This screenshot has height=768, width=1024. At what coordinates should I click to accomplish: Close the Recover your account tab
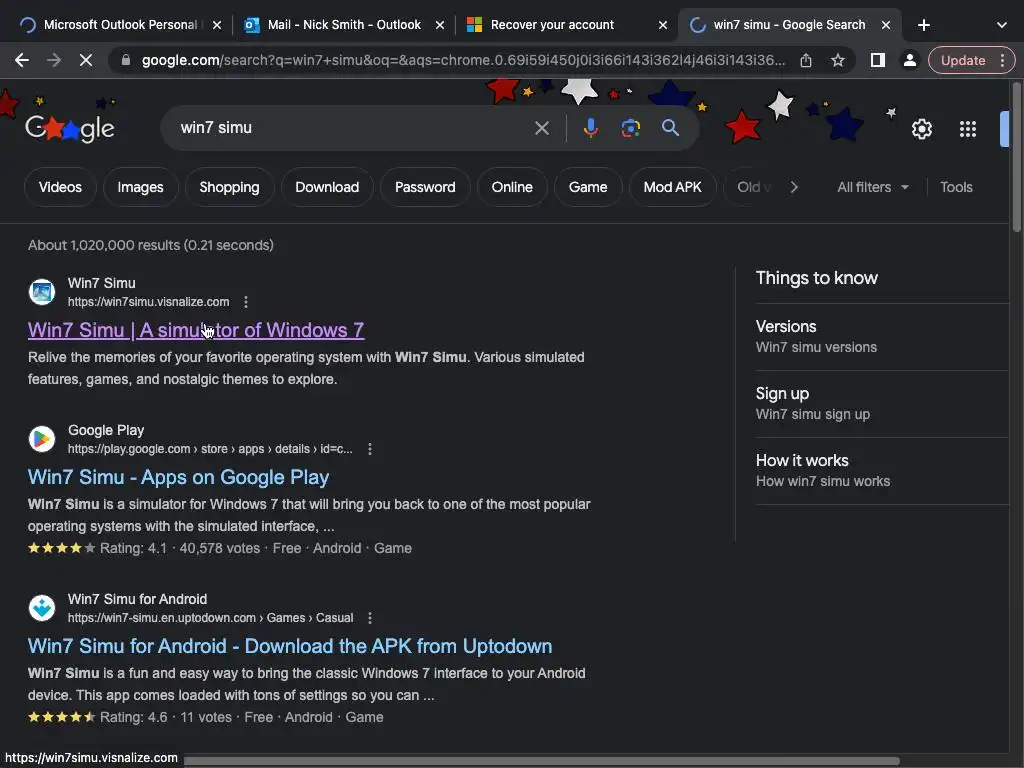point(663,25)
